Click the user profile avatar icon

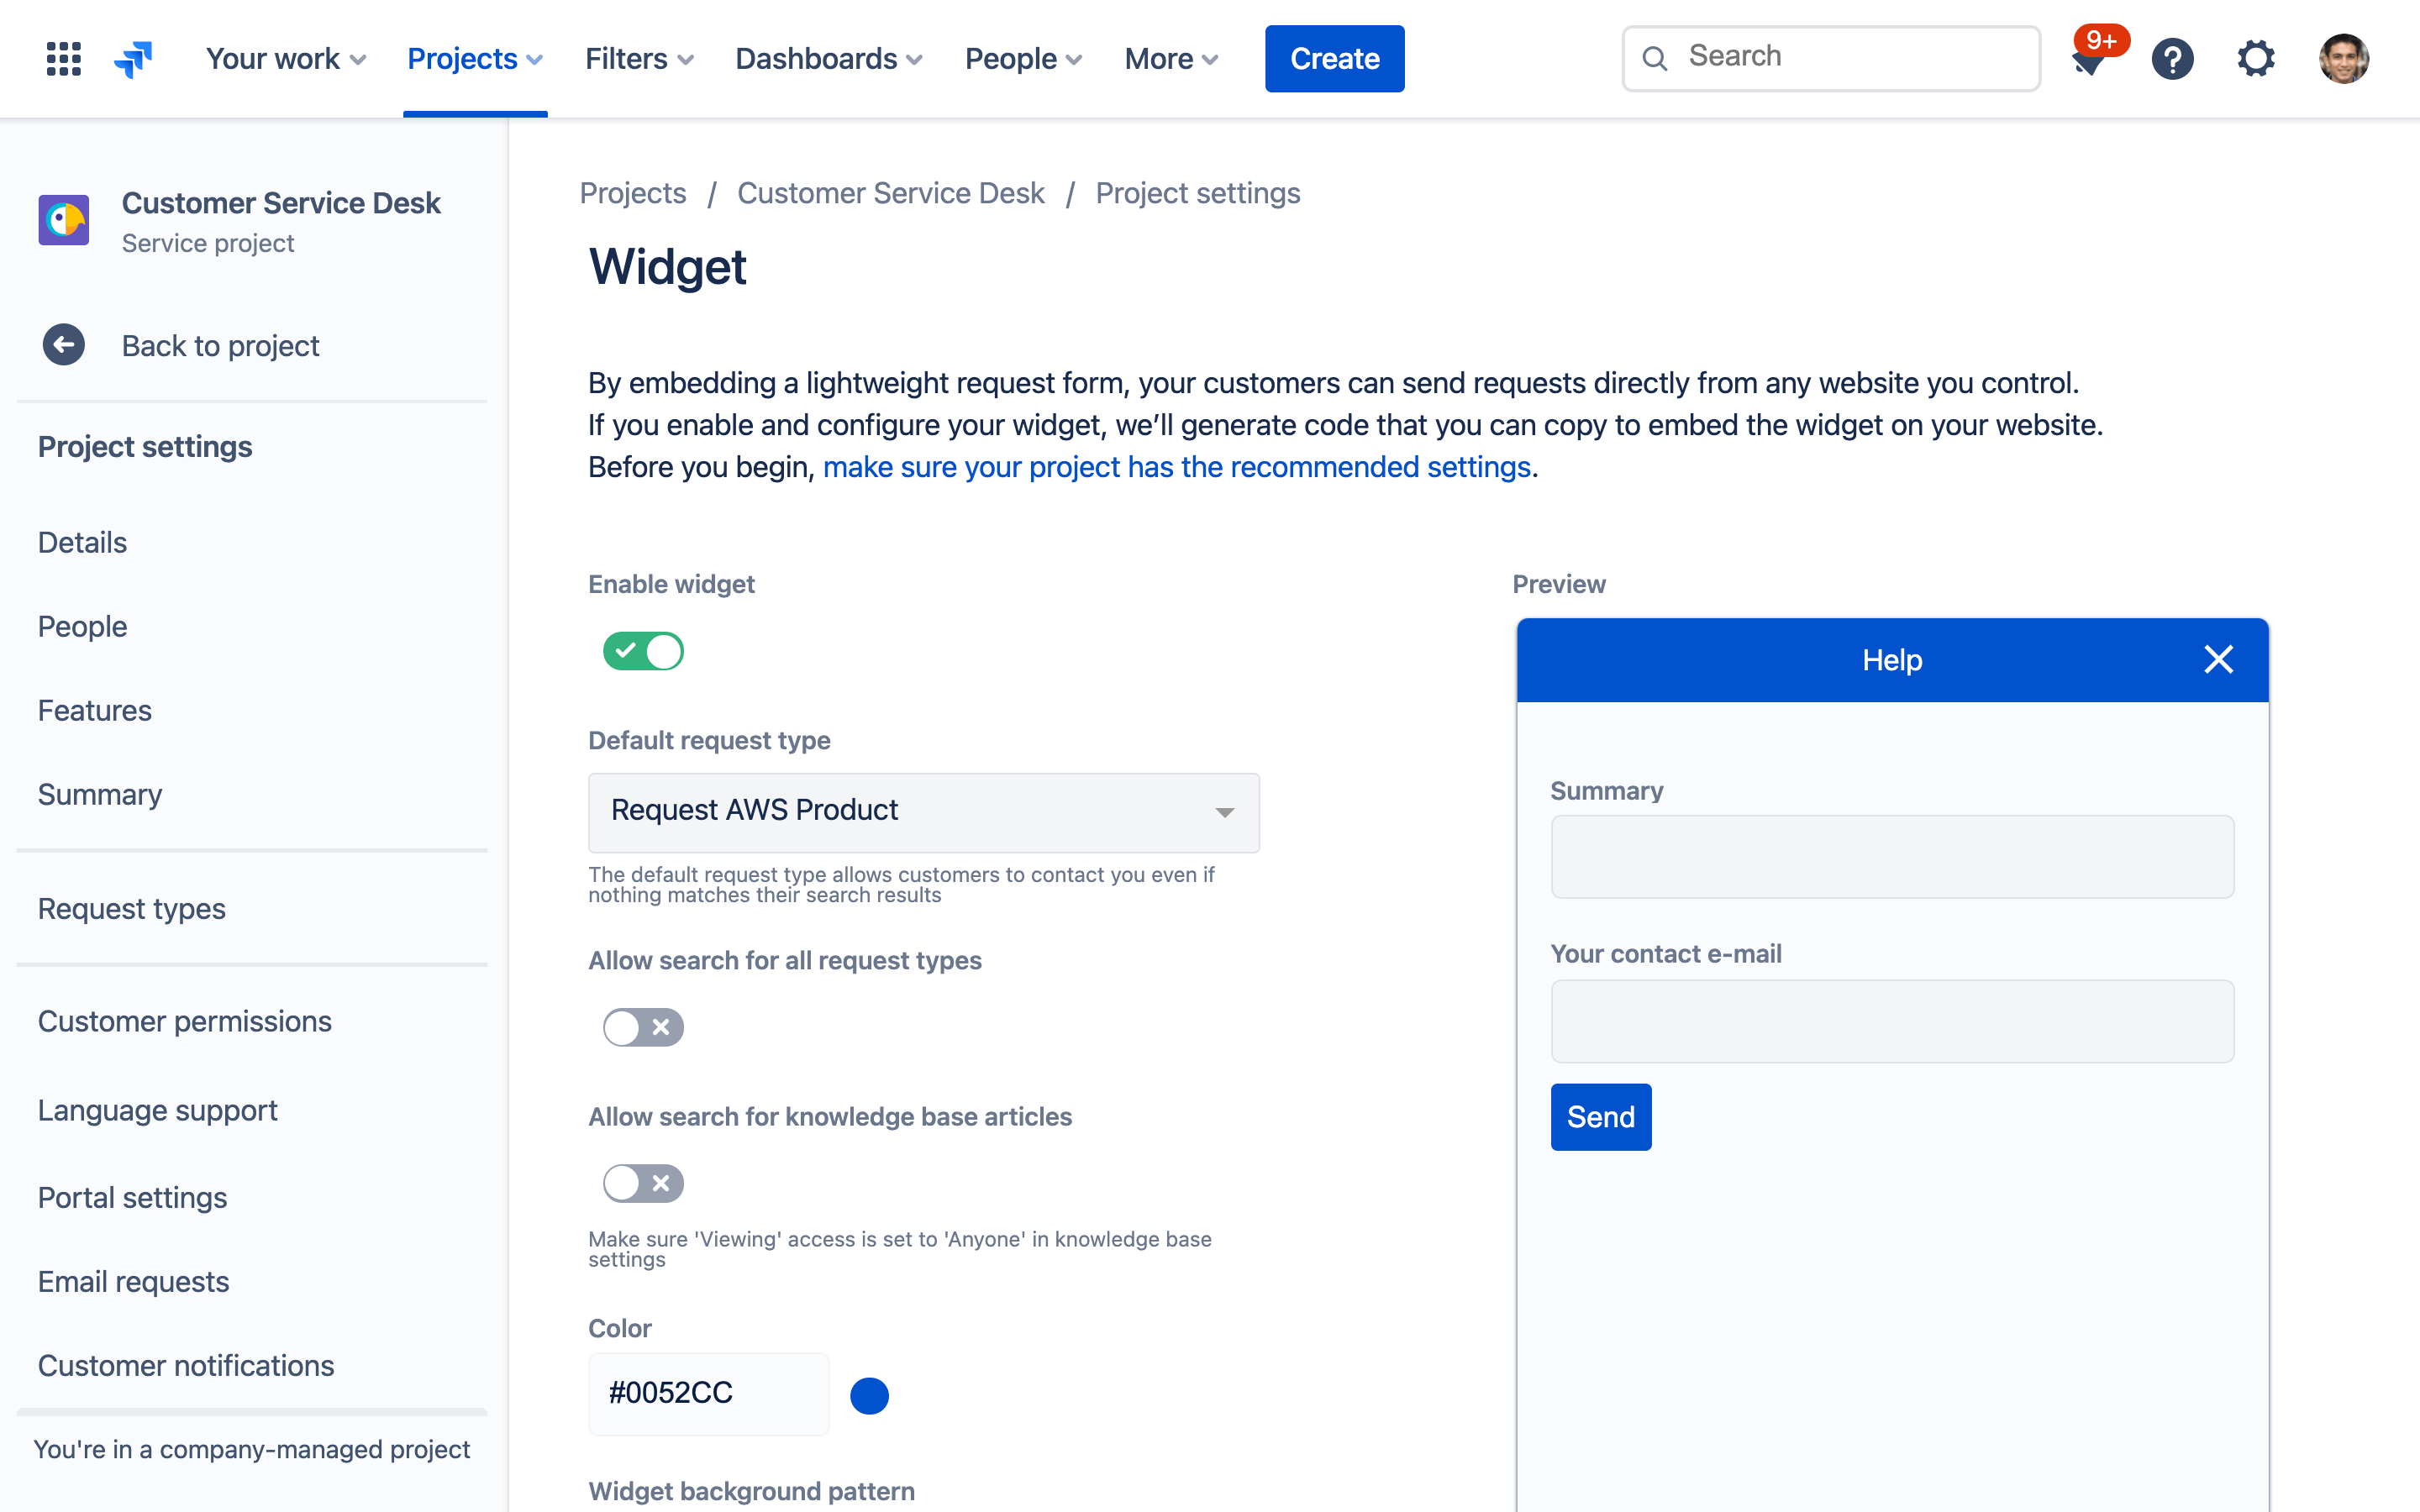(2345, 57)
